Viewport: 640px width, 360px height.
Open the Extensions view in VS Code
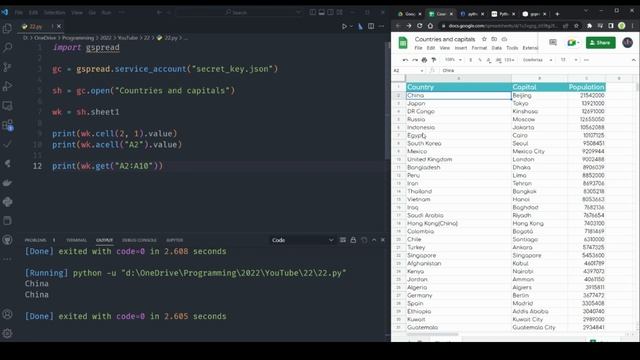tap(7, 125)
